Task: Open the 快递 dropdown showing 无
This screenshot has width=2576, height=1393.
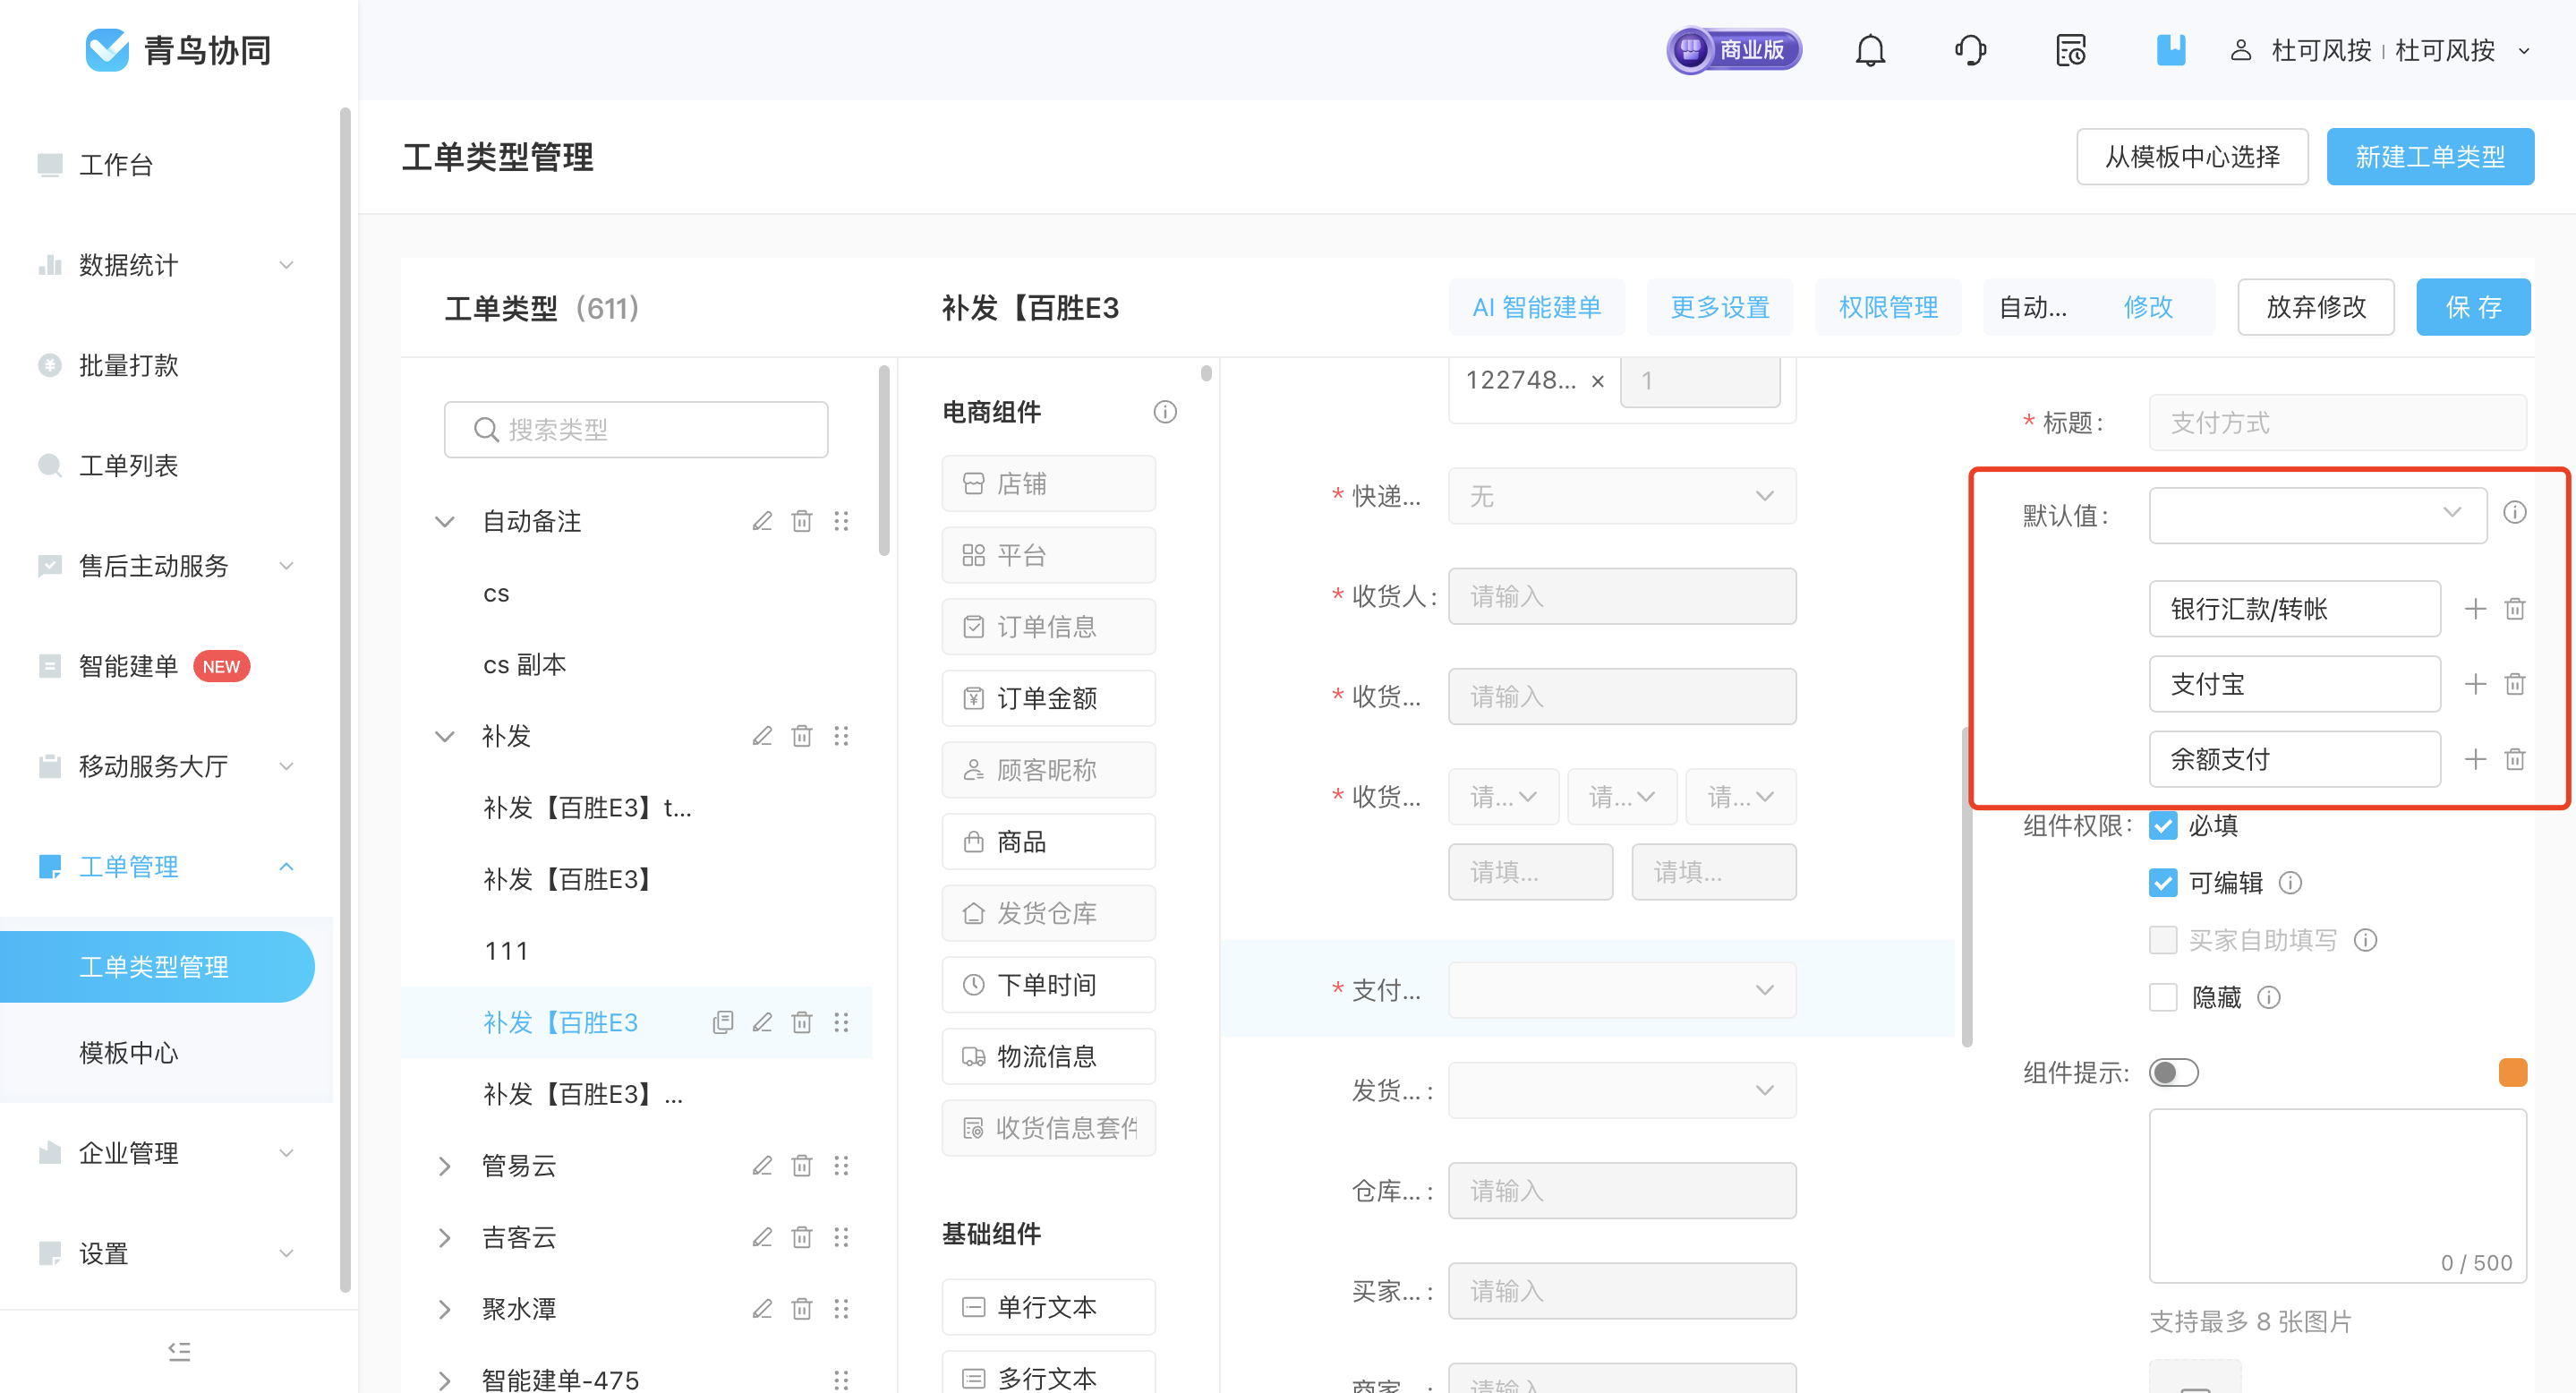Action: [x=1622, y=496]
